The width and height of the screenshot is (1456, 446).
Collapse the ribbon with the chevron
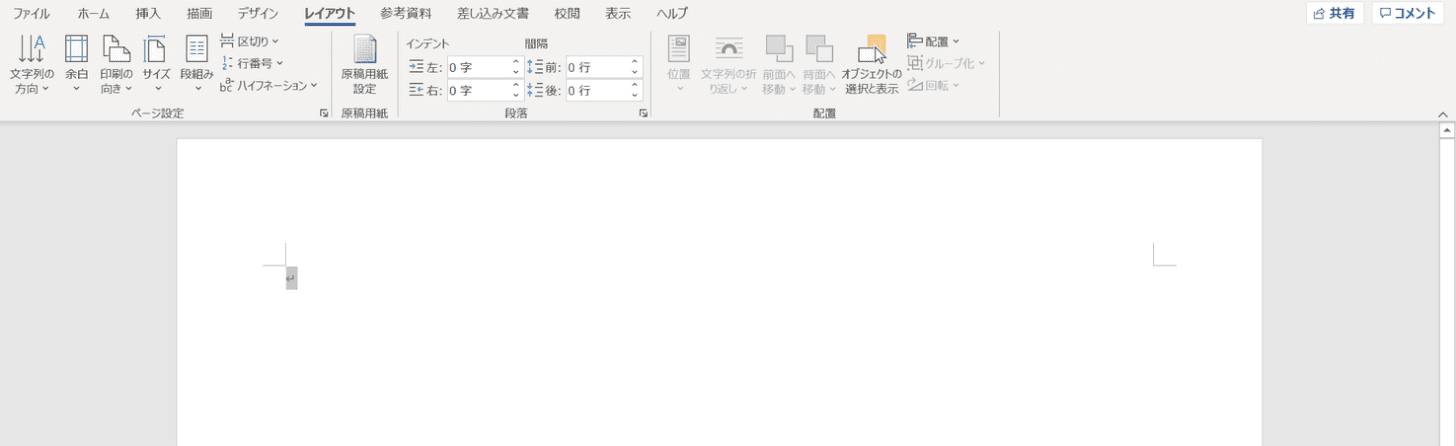click(1442, 114)
